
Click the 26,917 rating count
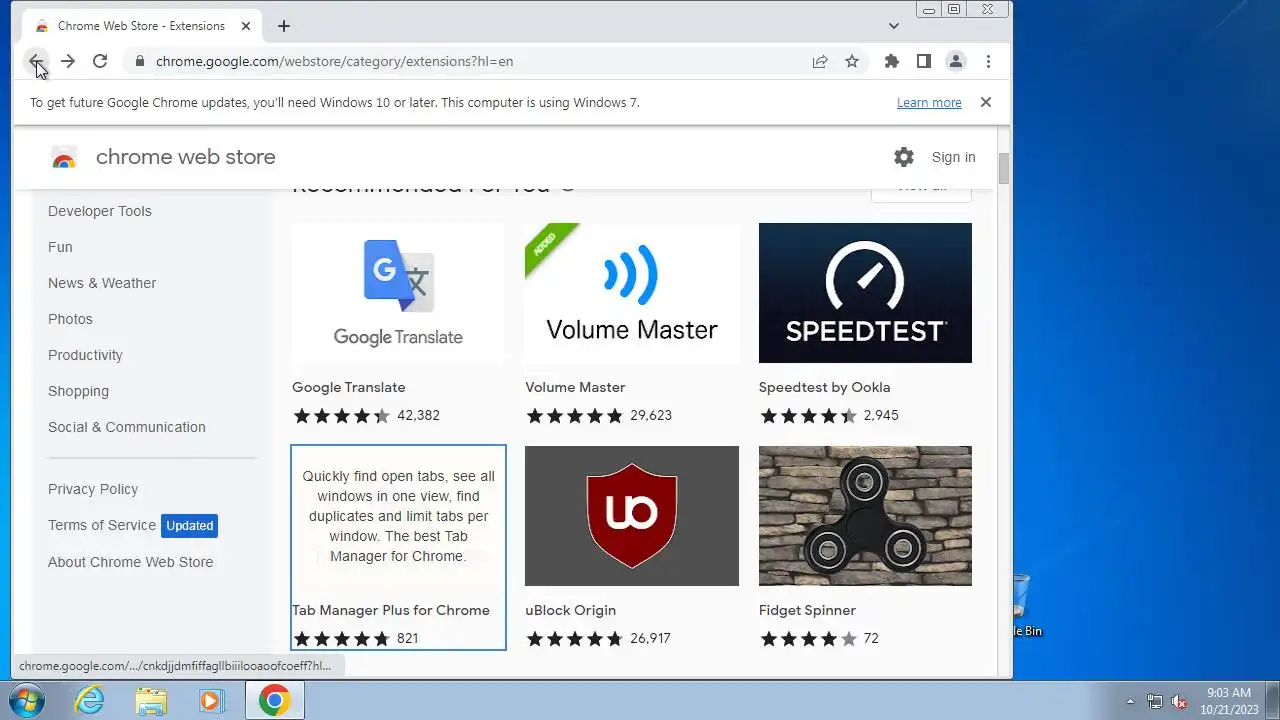coord(650,638)
